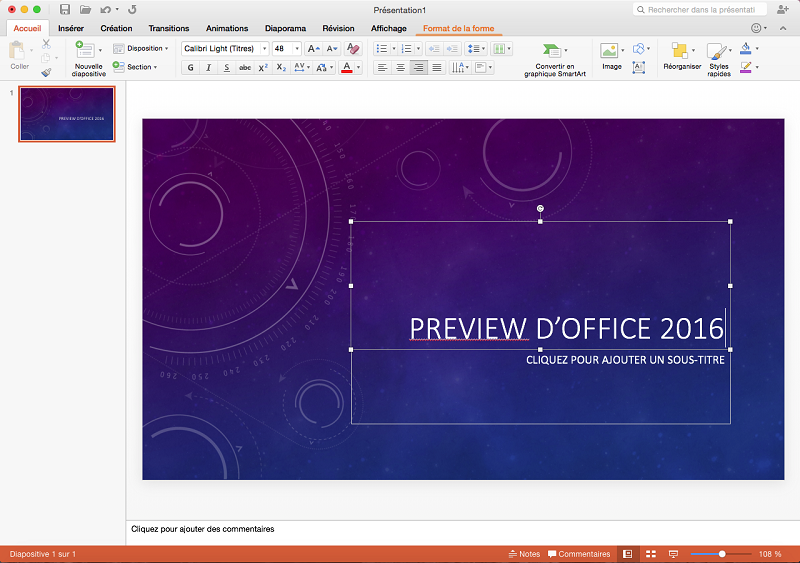This screenshot has height=563, width=800.
Task: Click the shape fill paint bucket
Action: (745, 48)
